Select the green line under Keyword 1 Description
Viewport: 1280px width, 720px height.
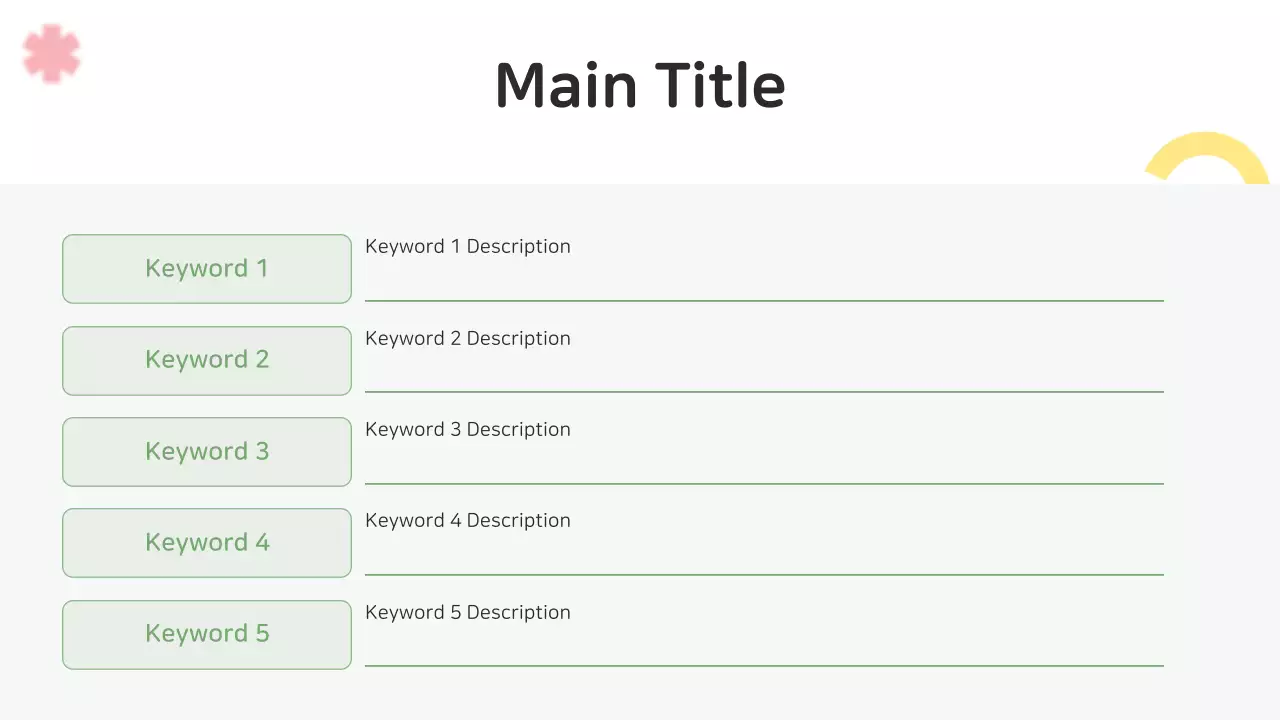(764, 300)
